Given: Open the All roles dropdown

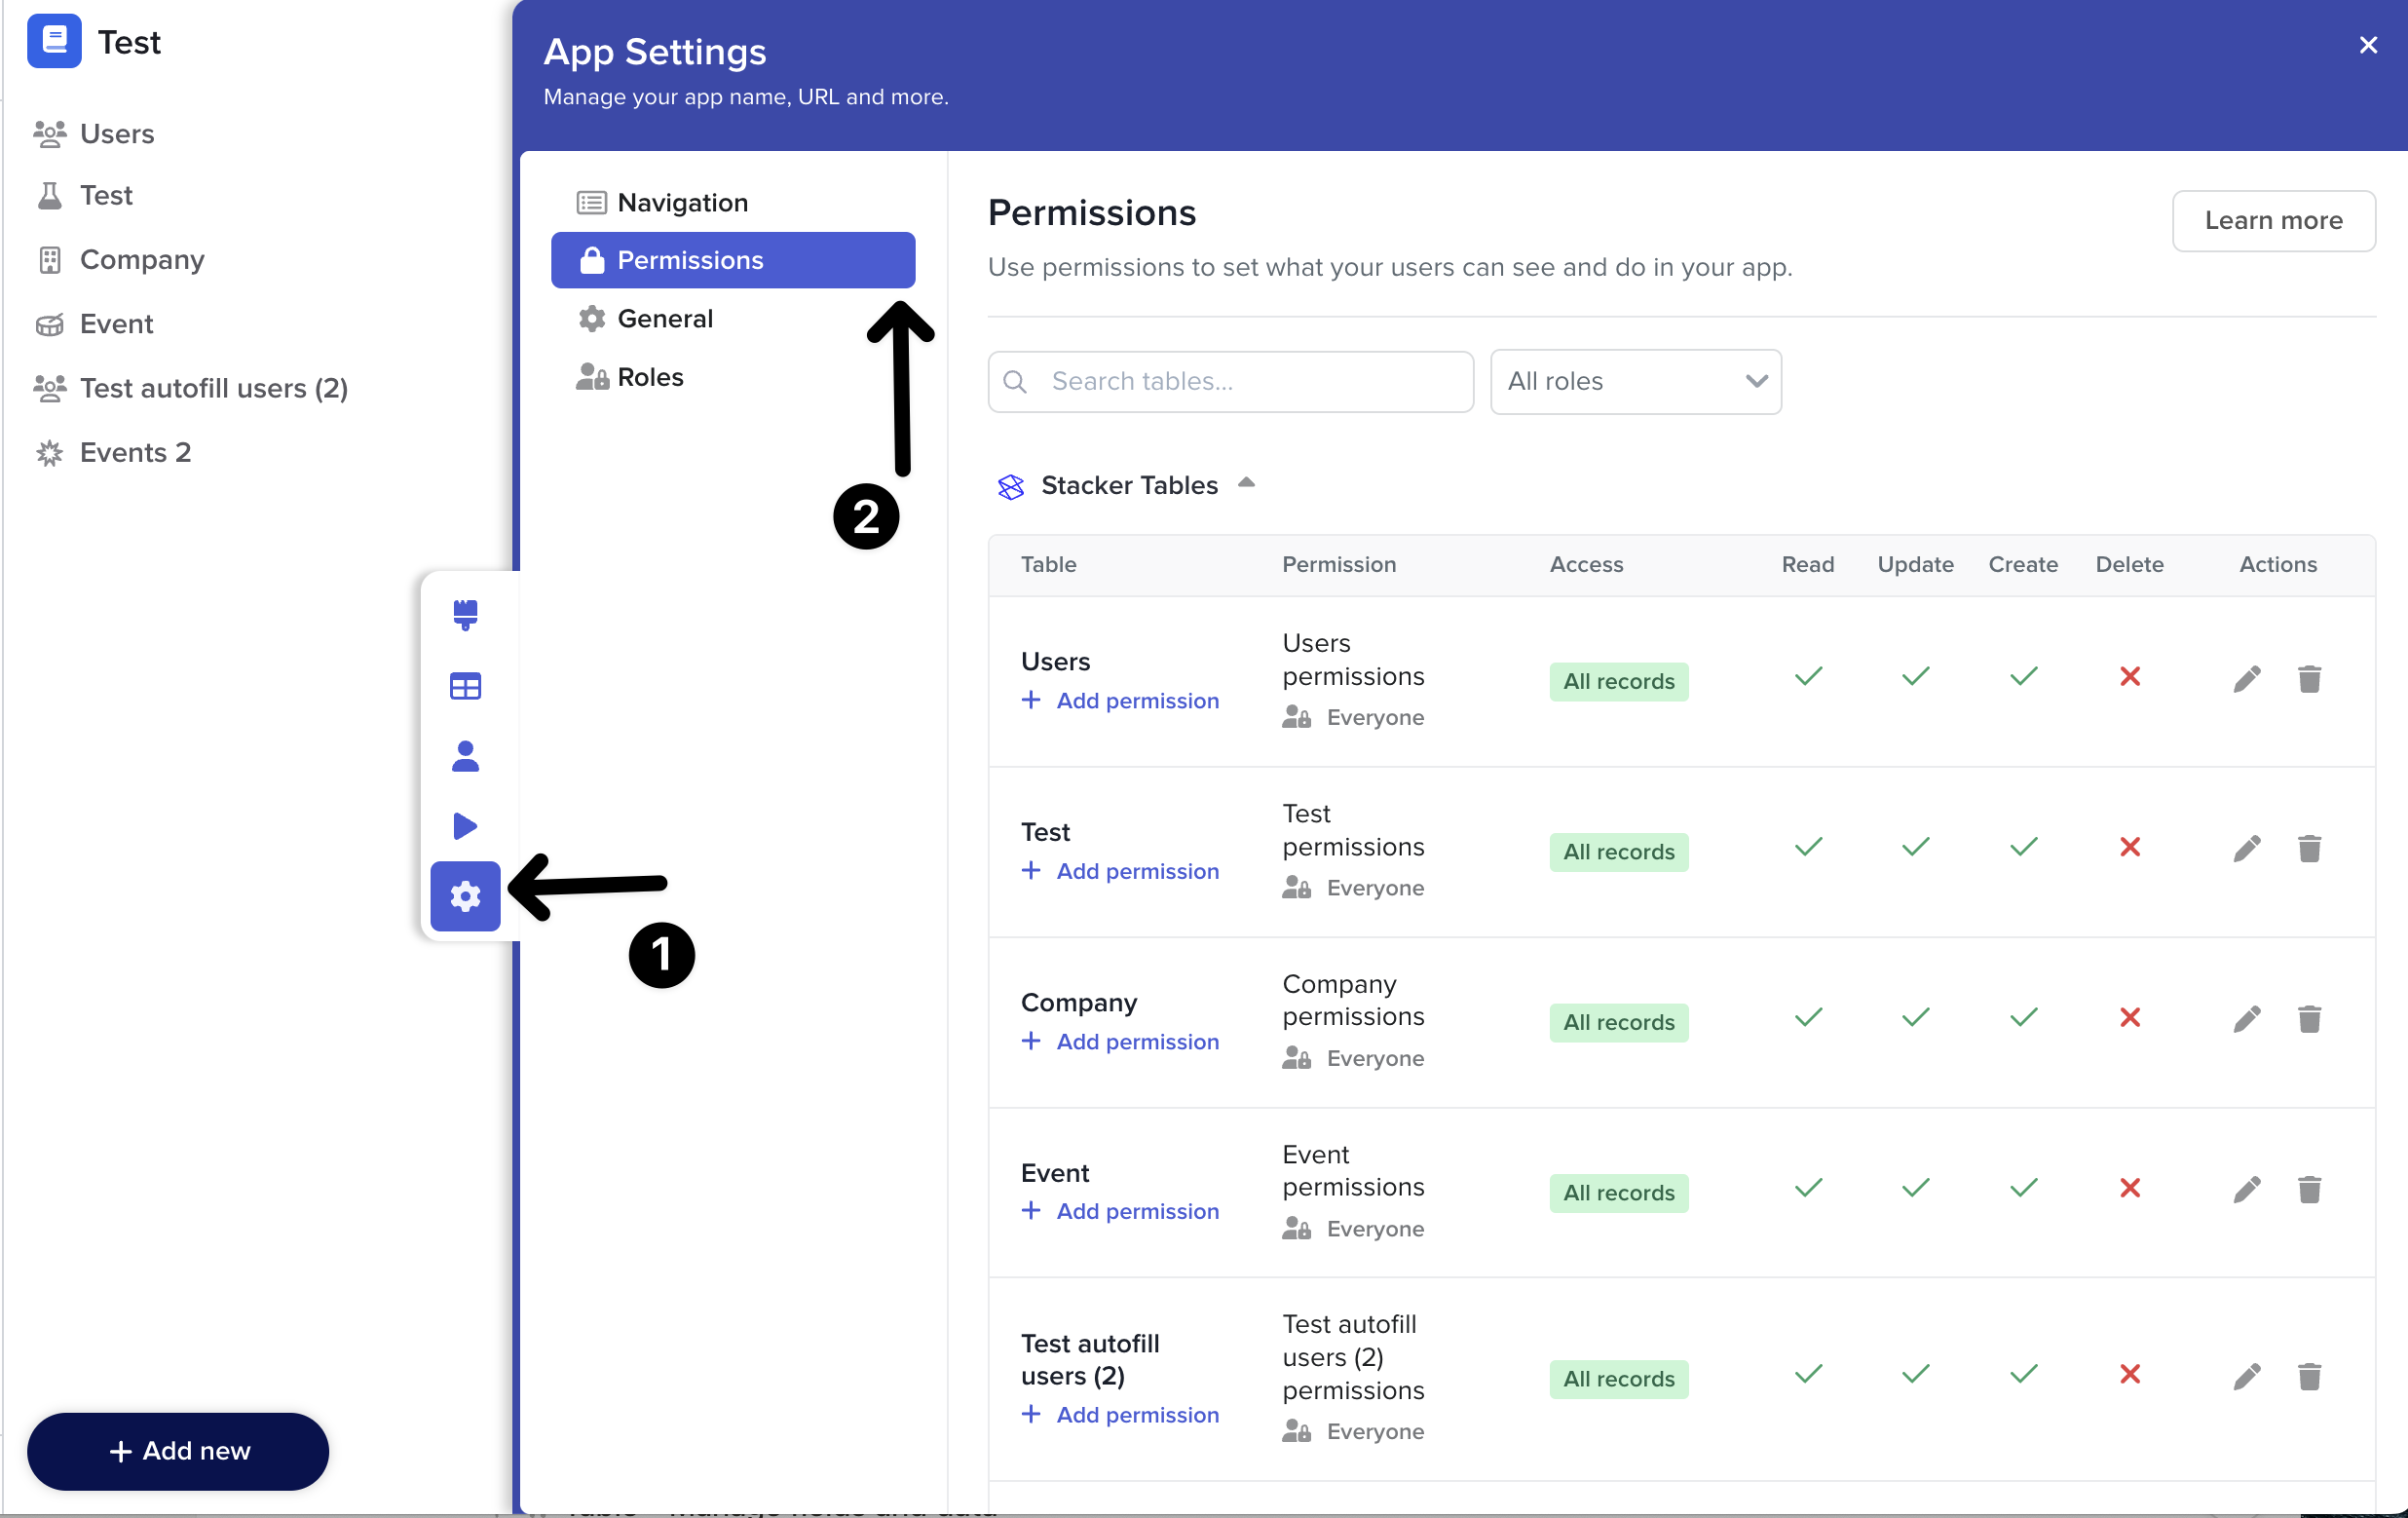Looking at the screenshot, I should pyautogui.click(x=1635, y=382).
